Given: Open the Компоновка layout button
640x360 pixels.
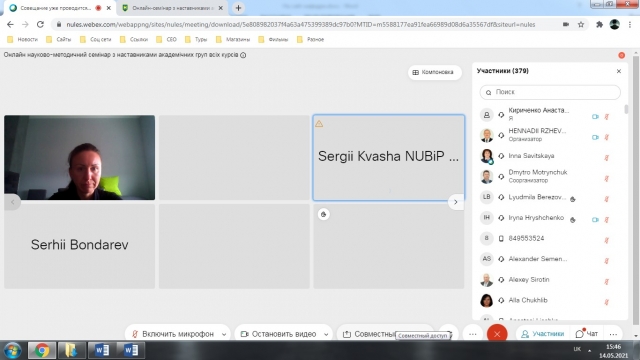Looking at the screenshot, I should pos(434,72).
